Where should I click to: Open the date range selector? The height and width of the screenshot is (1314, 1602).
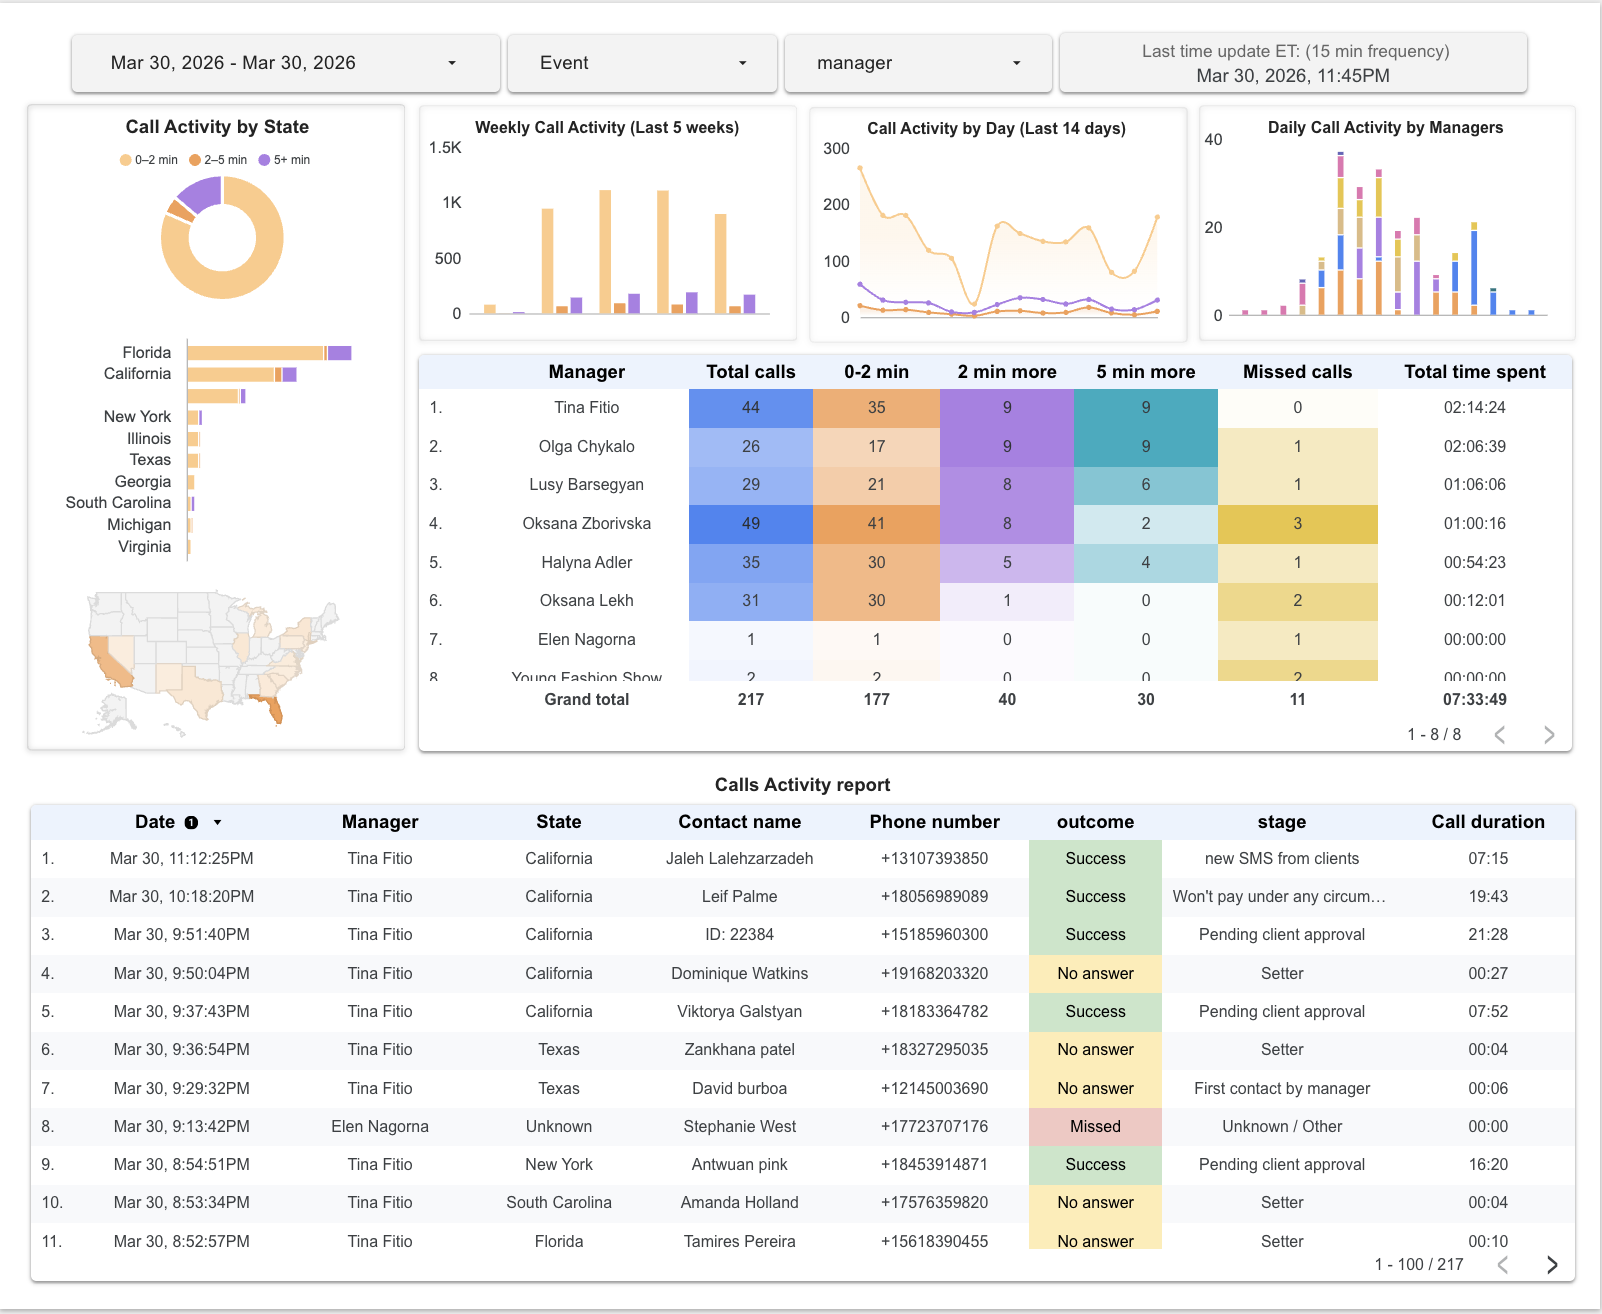(x=285, y=62)
